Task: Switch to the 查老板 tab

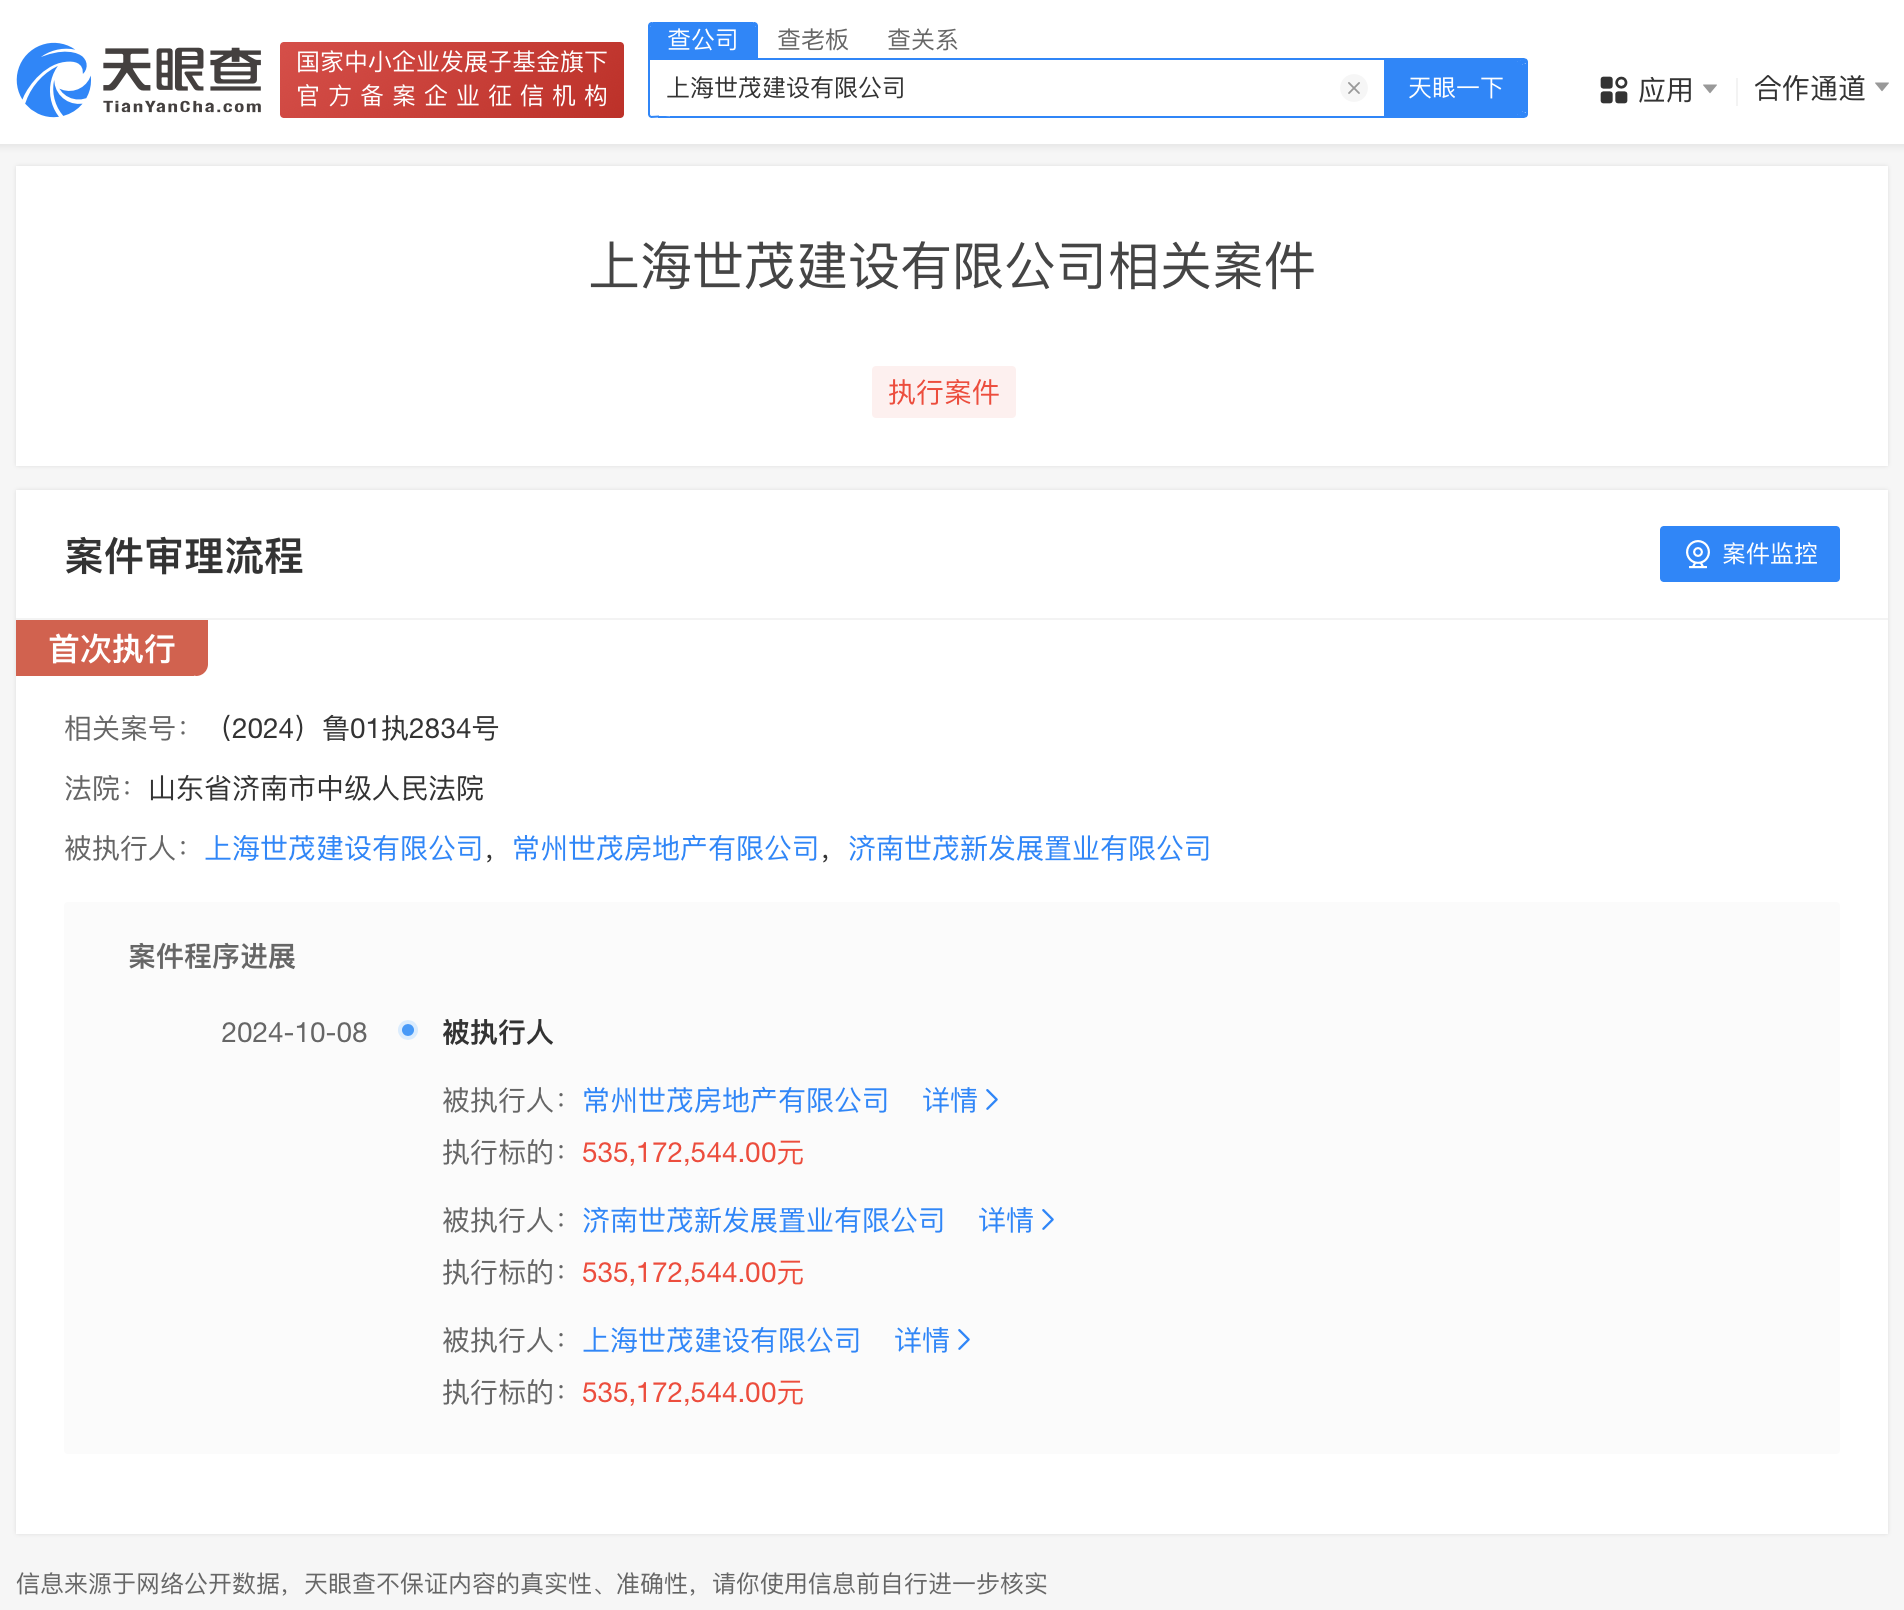Action: (x=813, y=40)
